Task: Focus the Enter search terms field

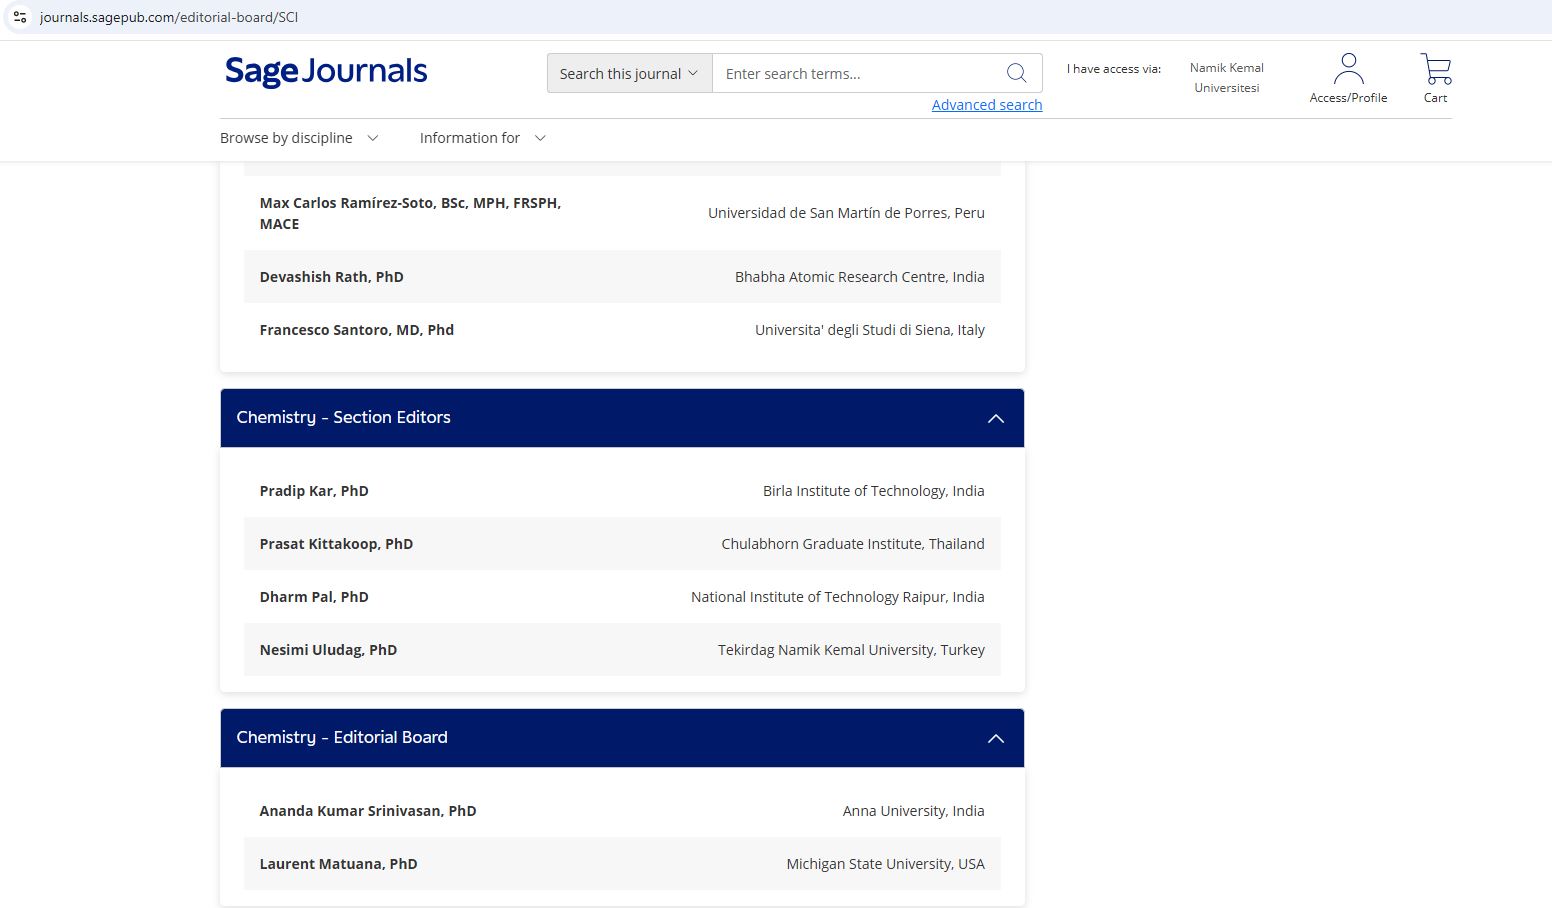Action: click(860, 73)
